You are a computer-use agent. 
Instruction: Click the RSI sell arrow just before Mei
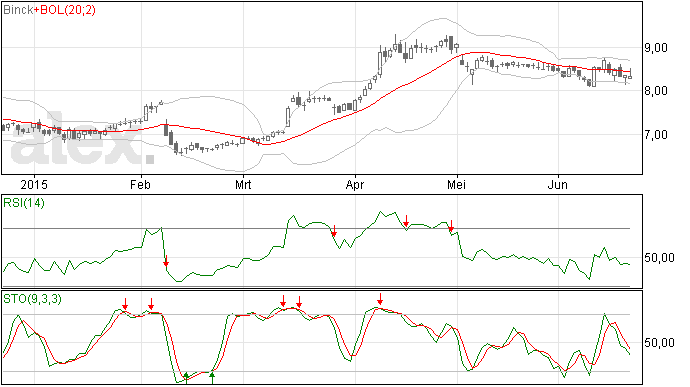pyautogui.click(x=451, y=226)
